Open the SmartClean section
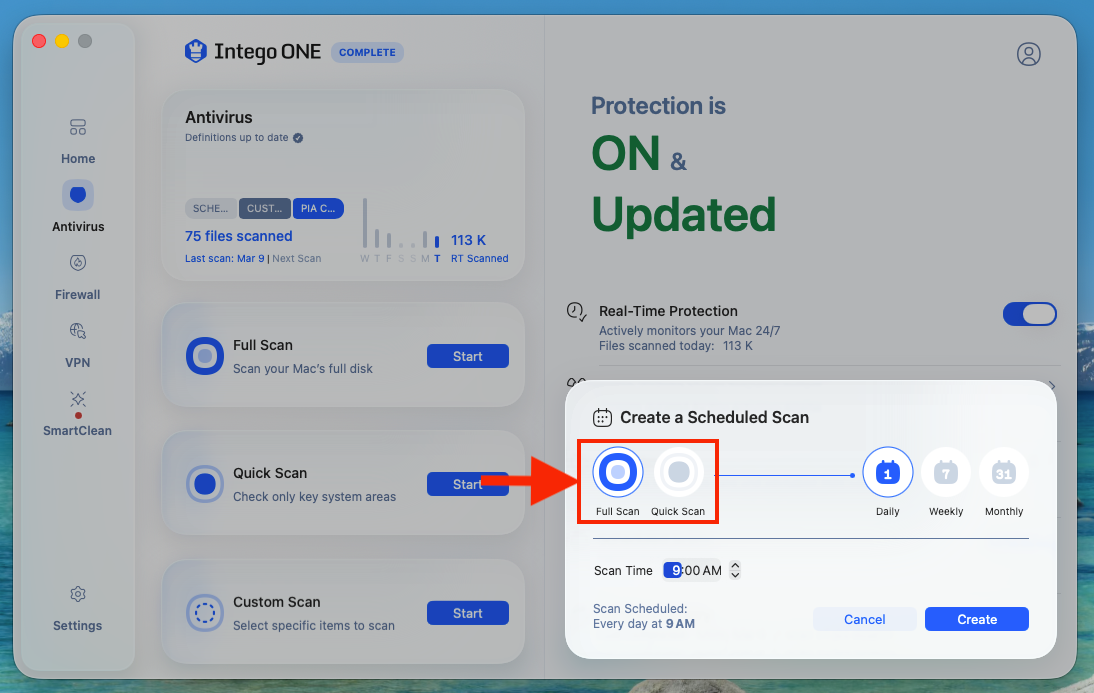Screen dimensions: 1094x693 pos(77,413)
